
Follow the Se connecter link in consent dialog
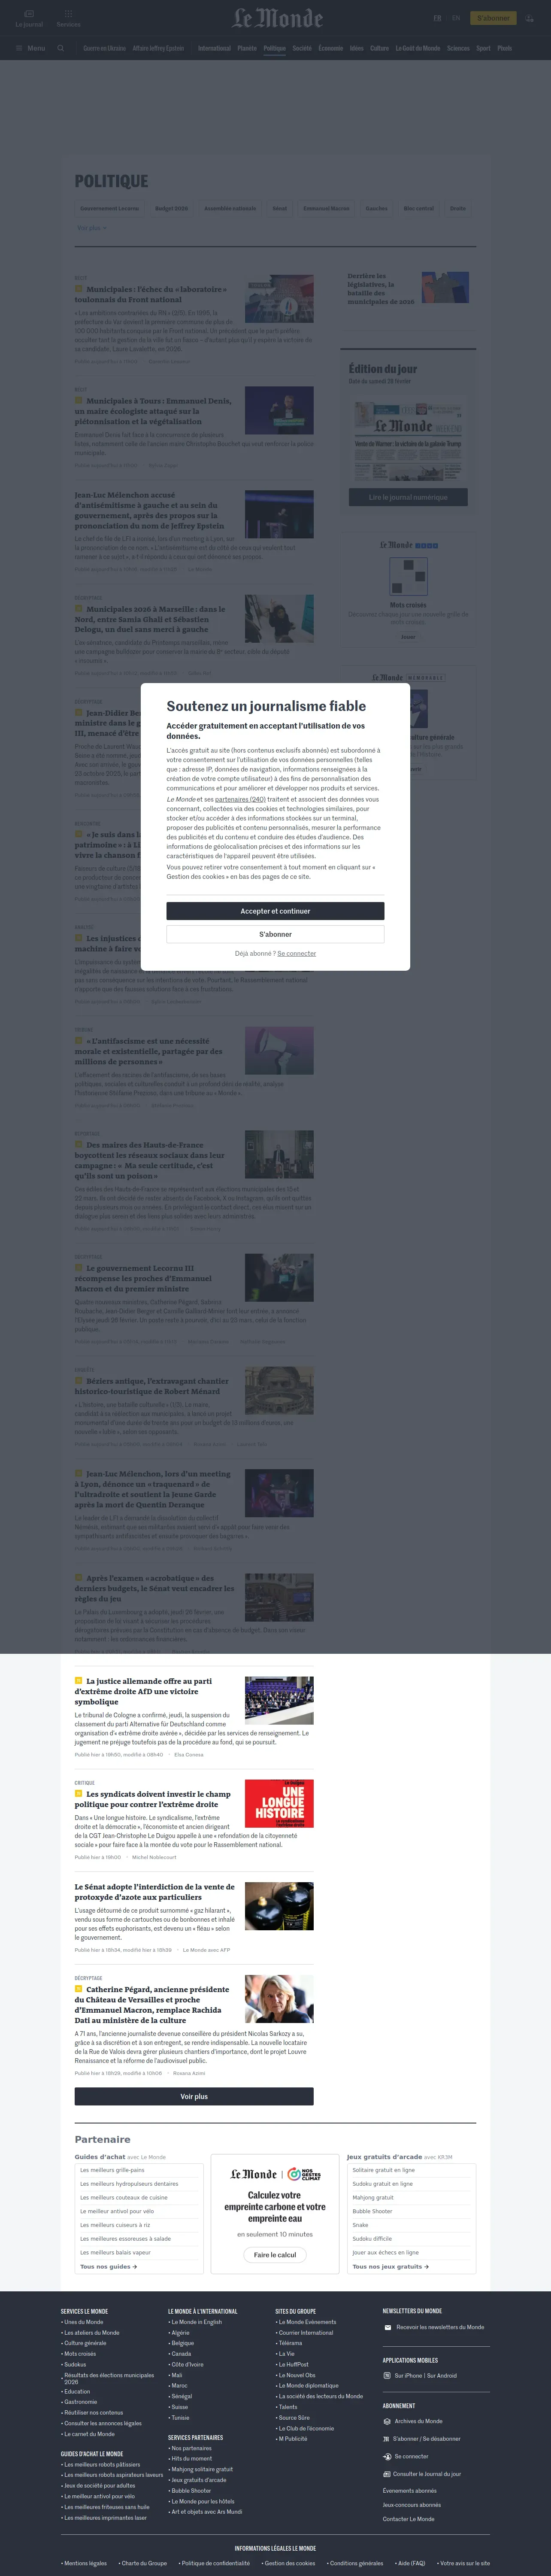pyautogui.click(x=296, y=954)
